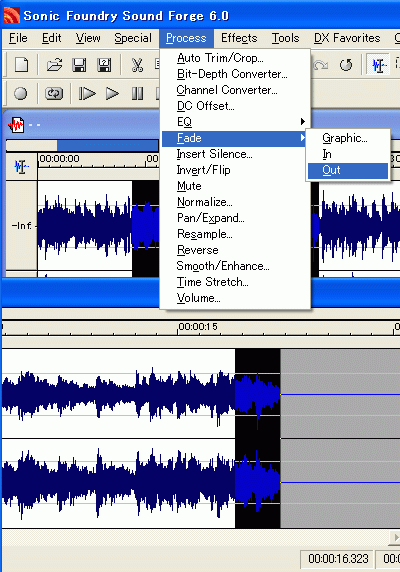Click the Save As floppy icon

104,65
